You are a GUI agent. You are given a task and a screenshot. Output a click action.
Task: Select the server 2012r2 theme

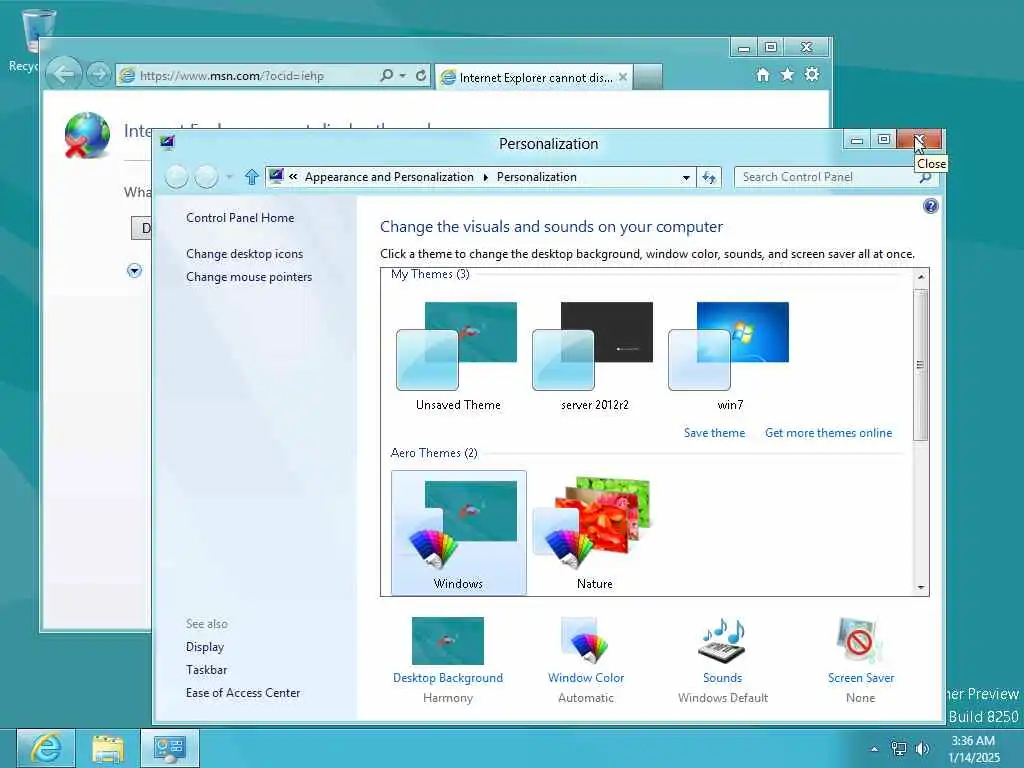(593, 356)
